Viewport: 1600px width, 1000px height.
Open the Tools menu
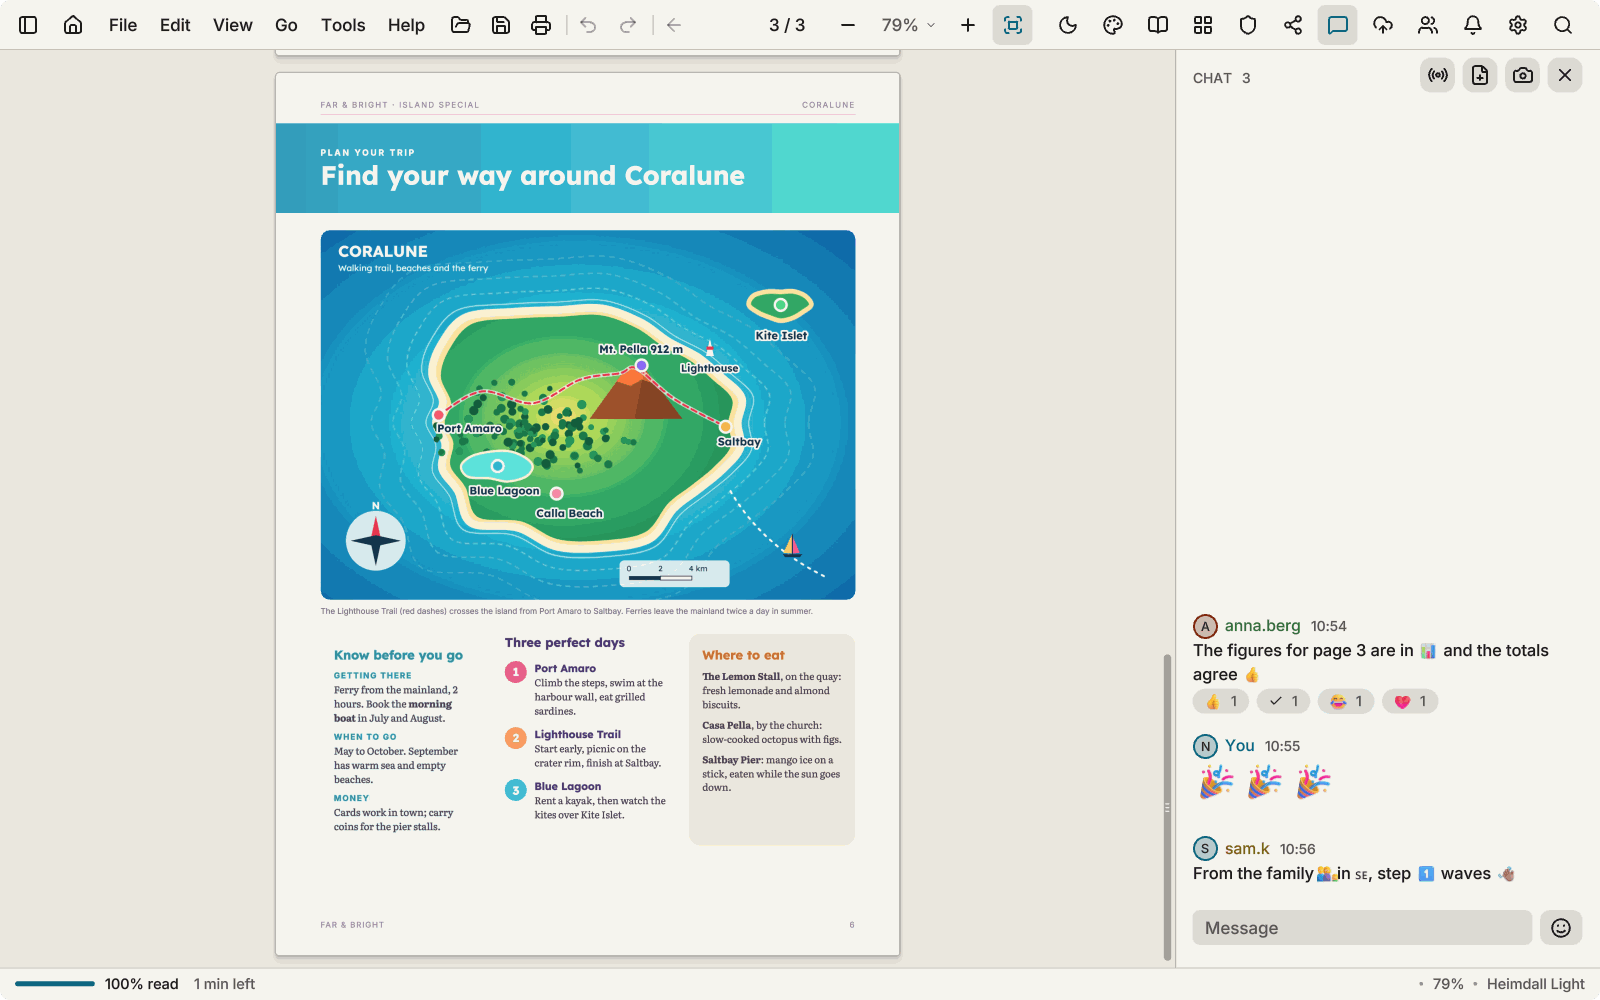click(343, 25)
